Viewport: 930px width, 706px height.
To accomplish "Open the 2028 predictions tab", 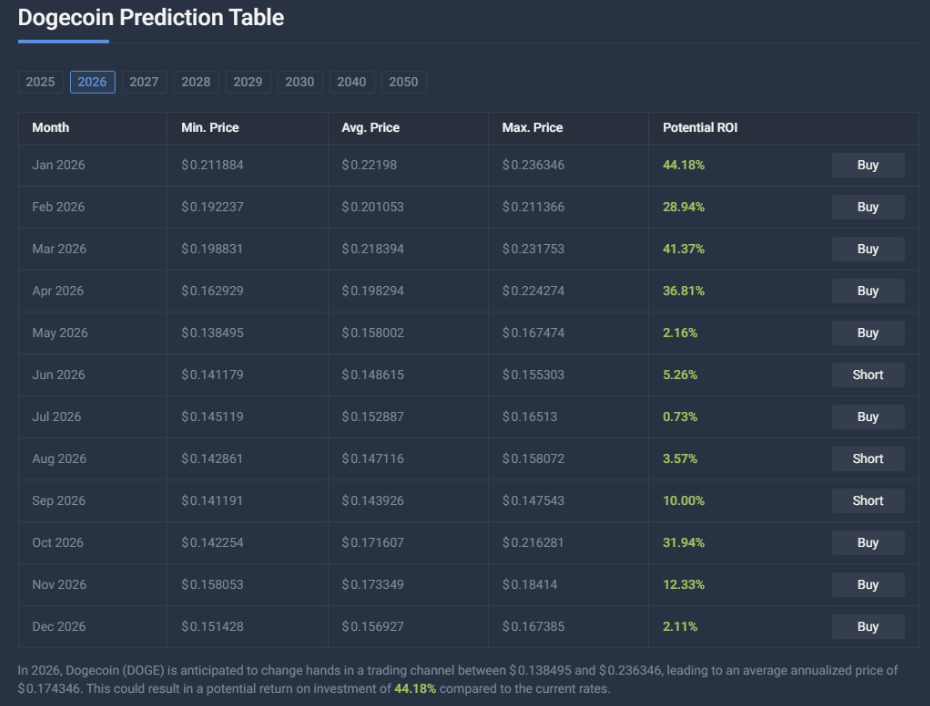I will [x=196, y=82].
